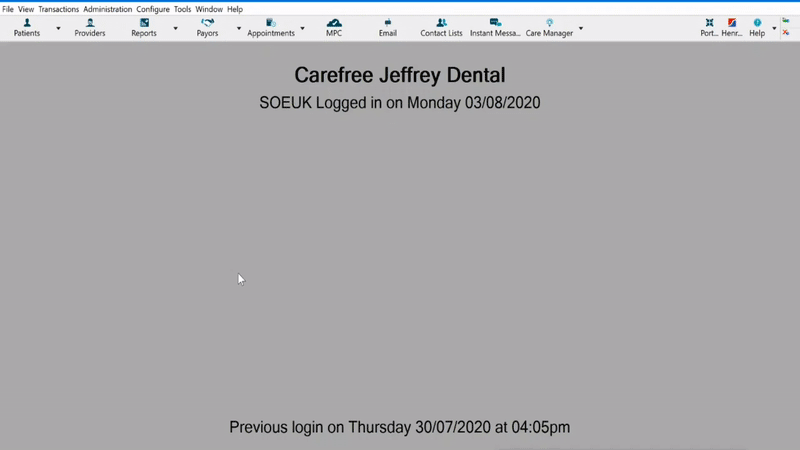Open the Transactions menu
The width and height of the screenshot is (800, 450).
[x=59, y=9]
